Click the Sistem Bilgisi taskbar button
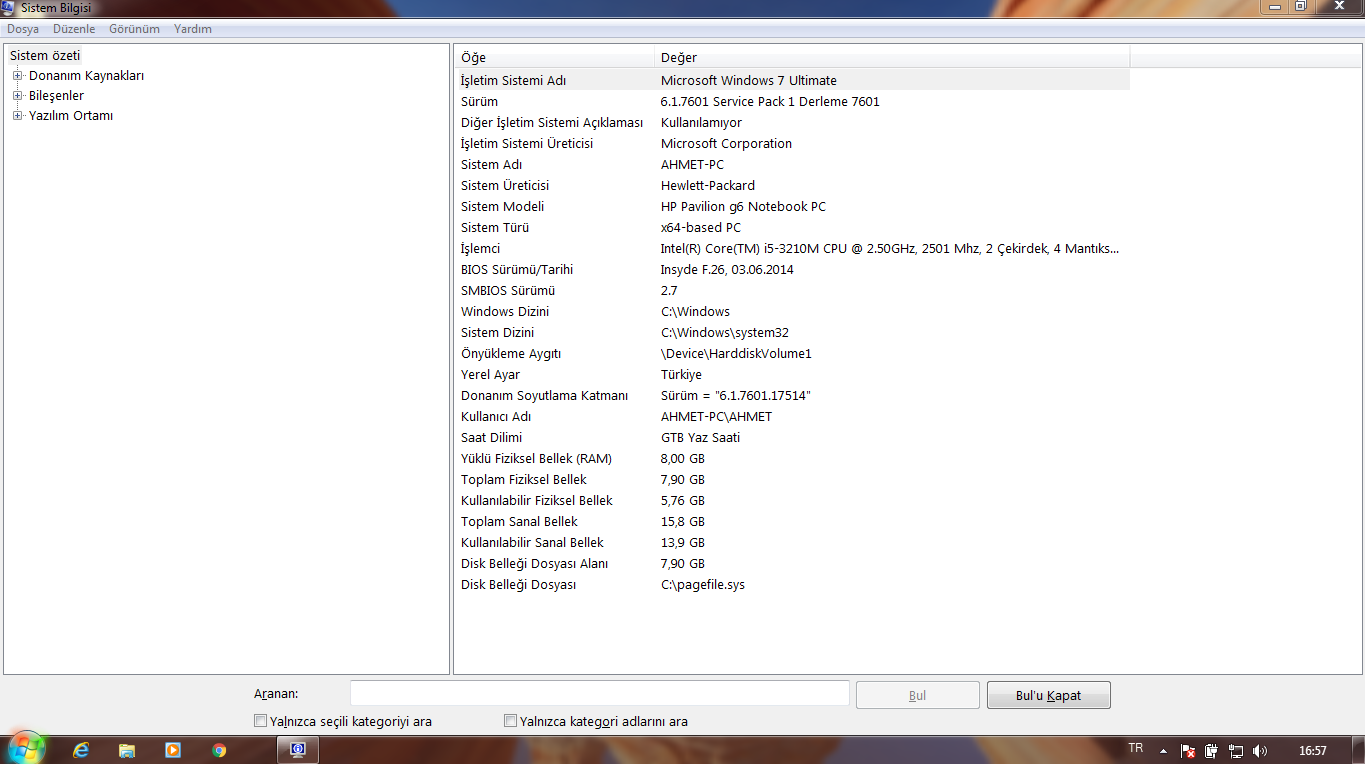The height and width of the screenshot is (764, 1365). tap(298, 750)
